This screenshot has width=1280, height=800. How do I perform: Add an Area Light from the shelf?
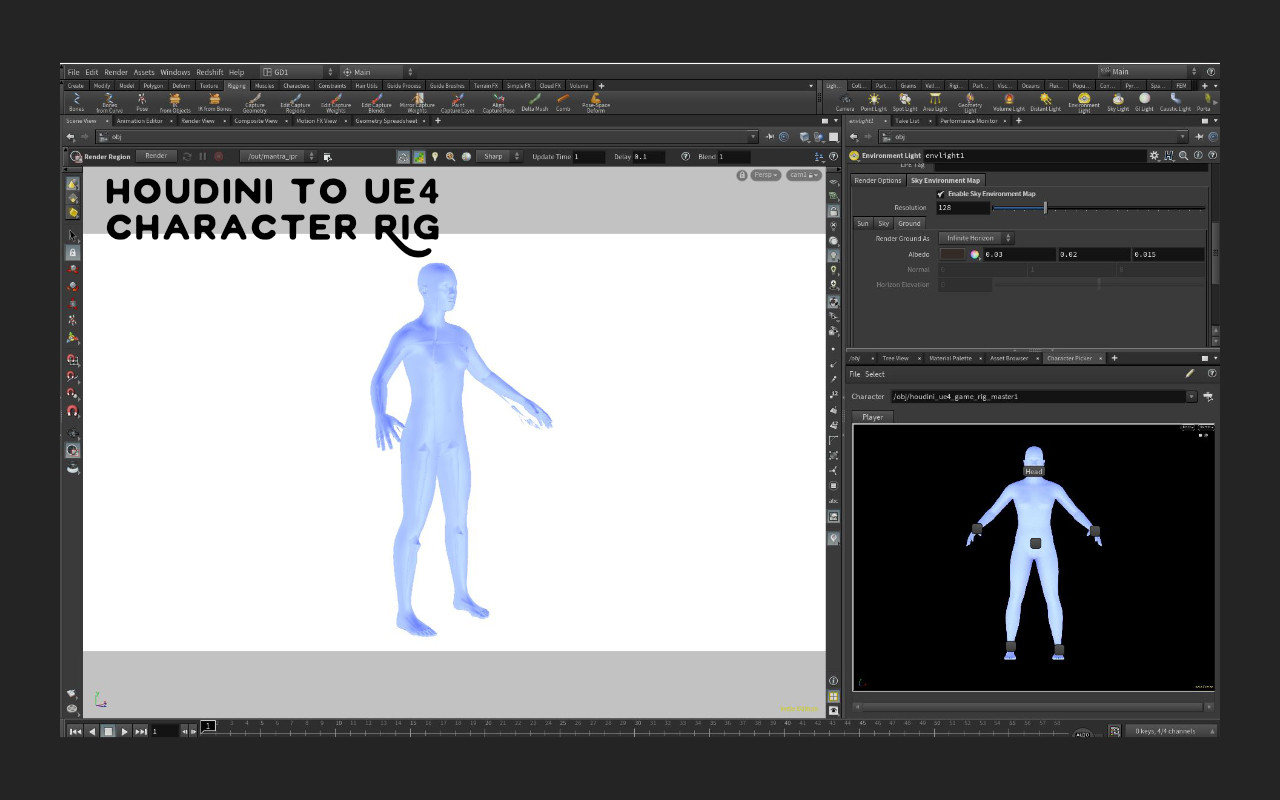[934, 102]
